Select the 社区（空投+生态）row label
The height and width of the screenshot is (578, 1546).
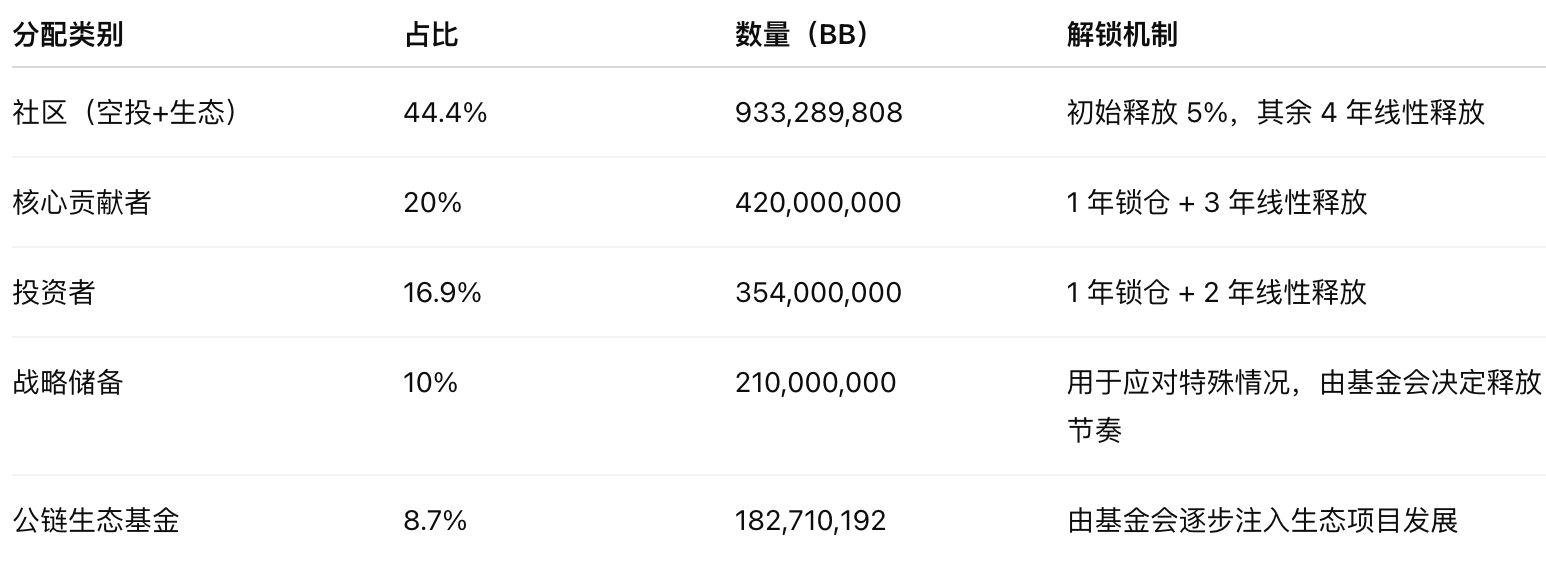point(126,113)
